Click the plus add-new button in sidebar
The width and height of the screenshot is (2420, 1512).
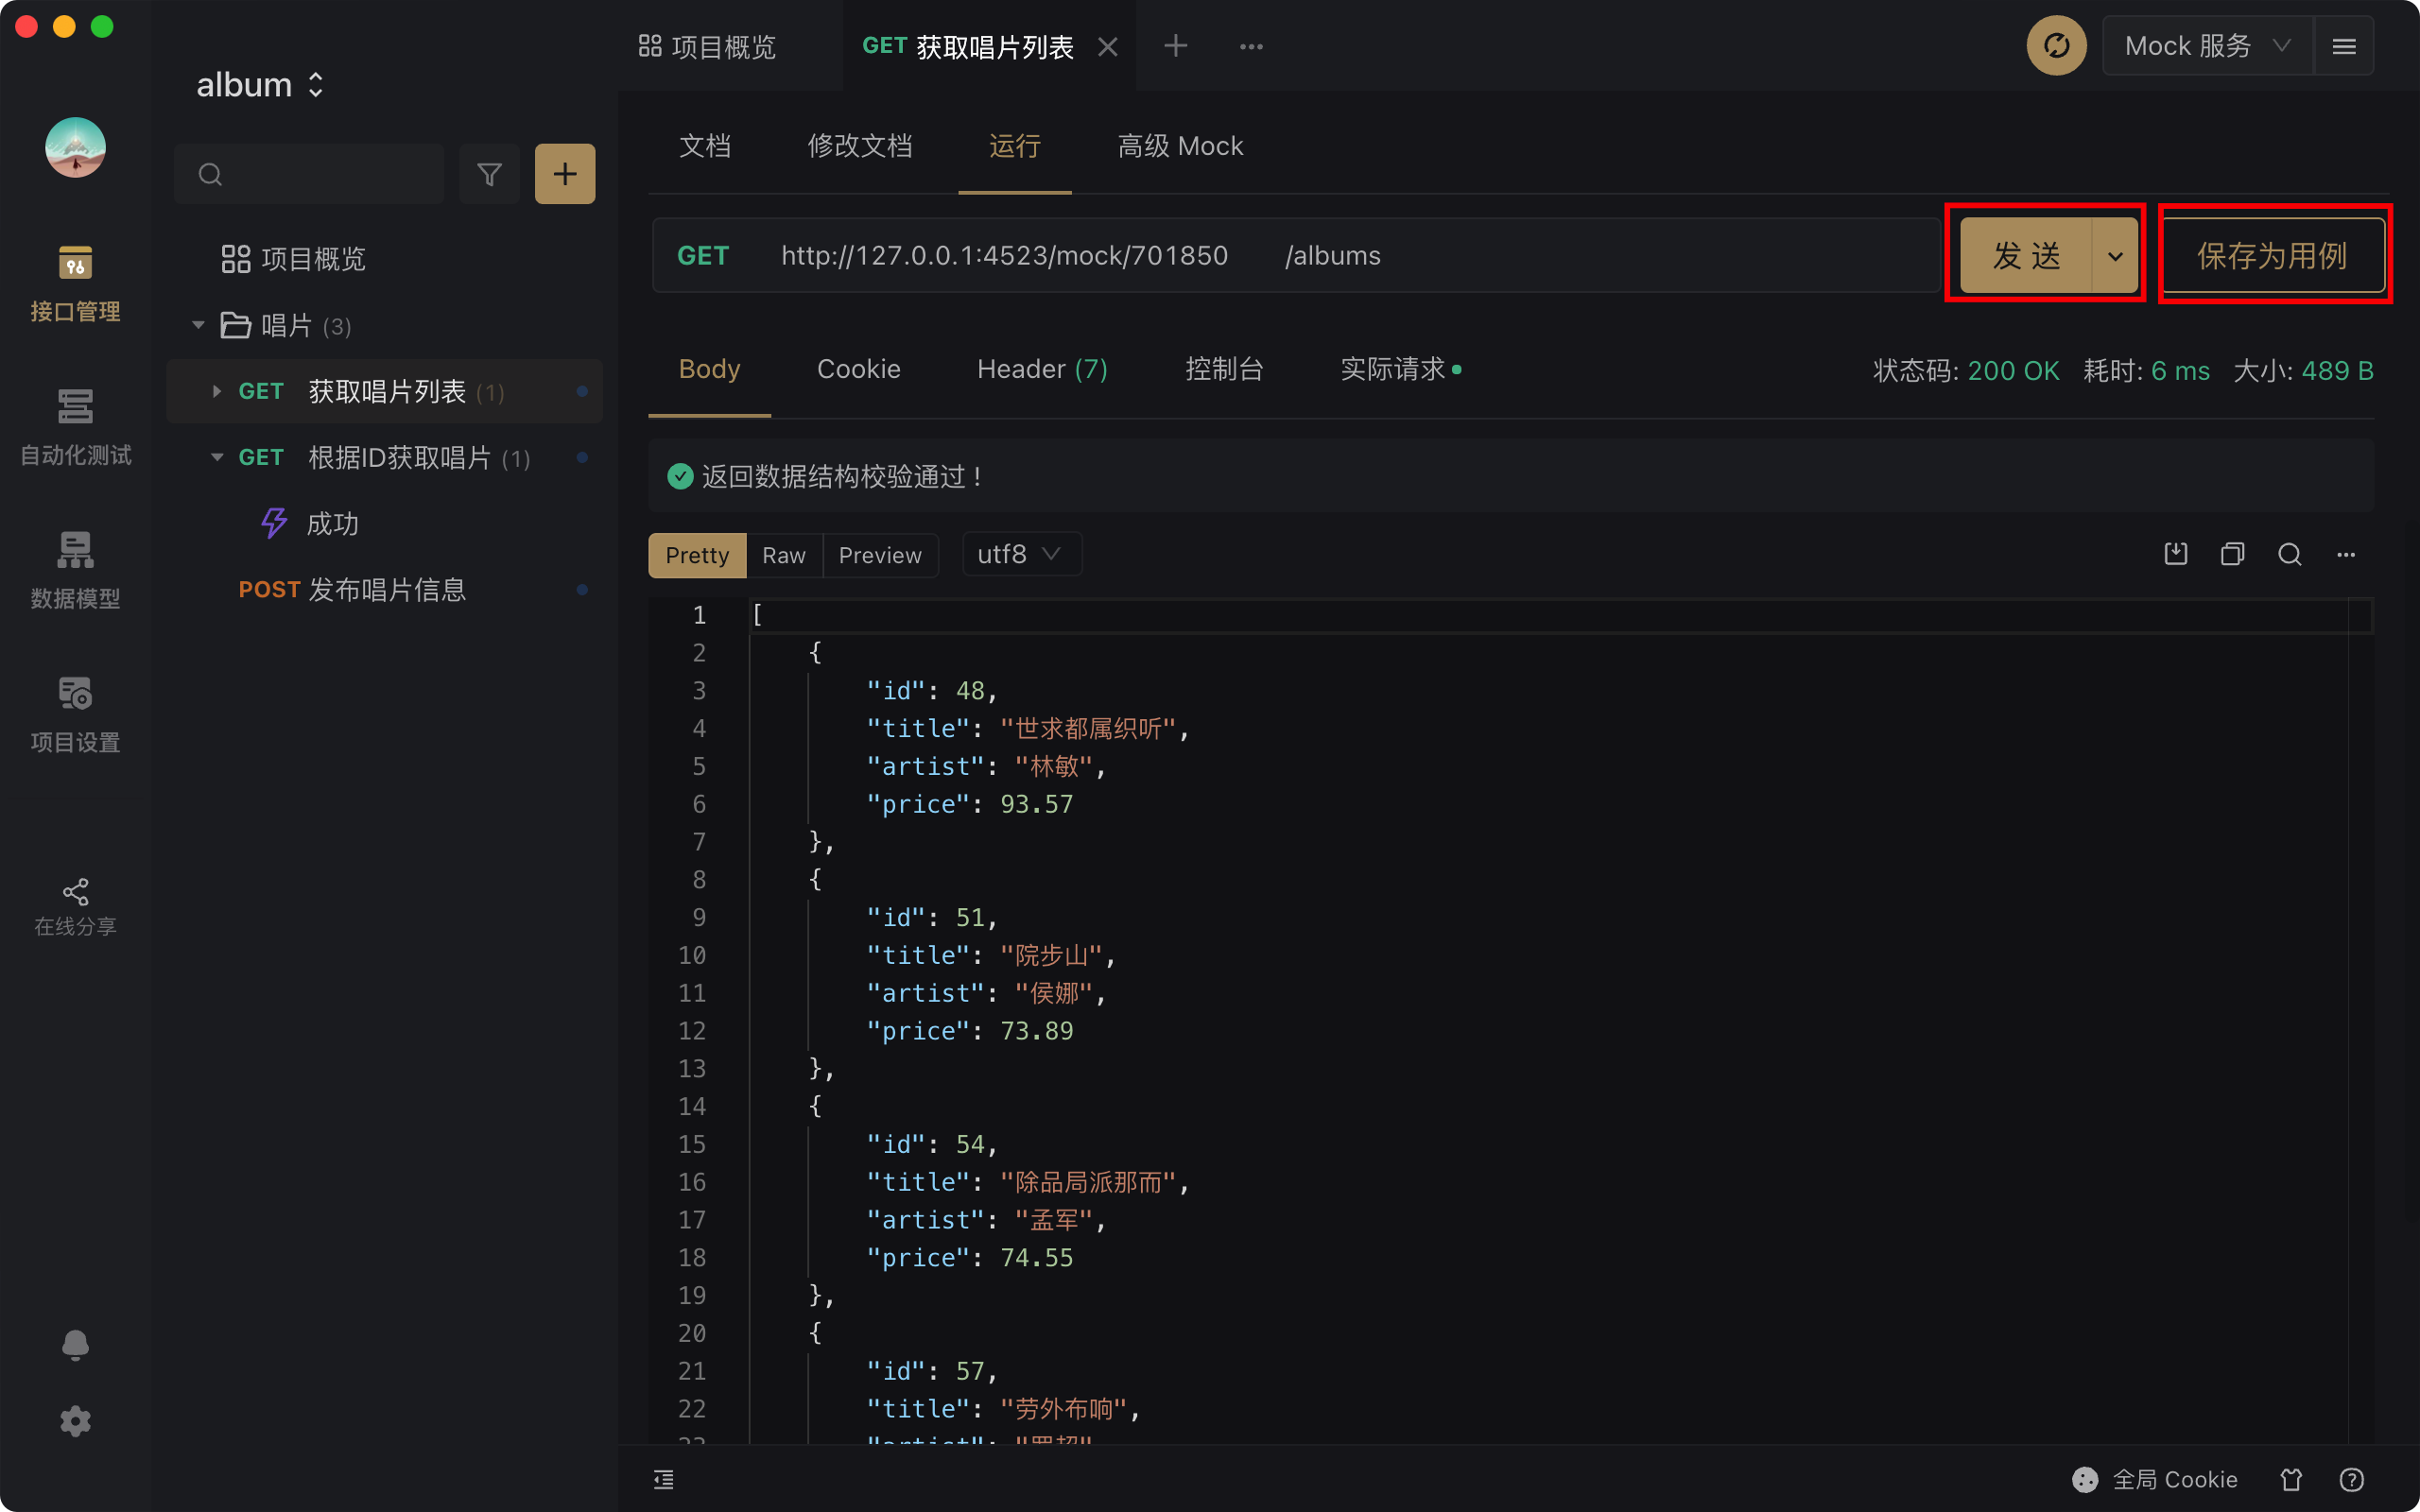pyautogui.click(x=565, y=174)
